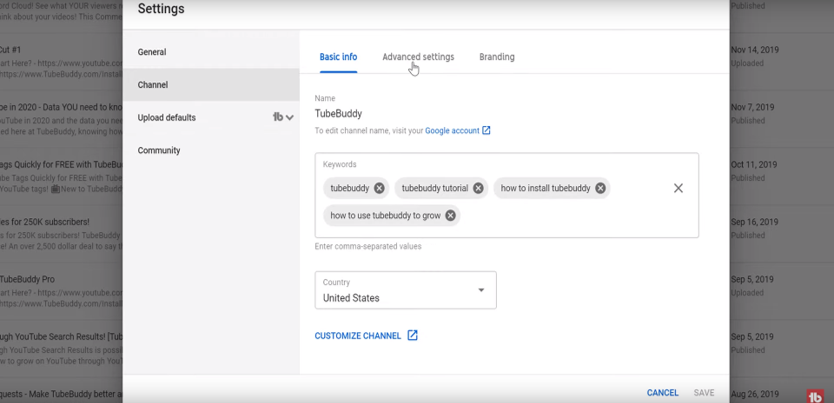Select Channel in settings sidebar
The height and width of the screenshot is (403, 834).
click(153, 85)
